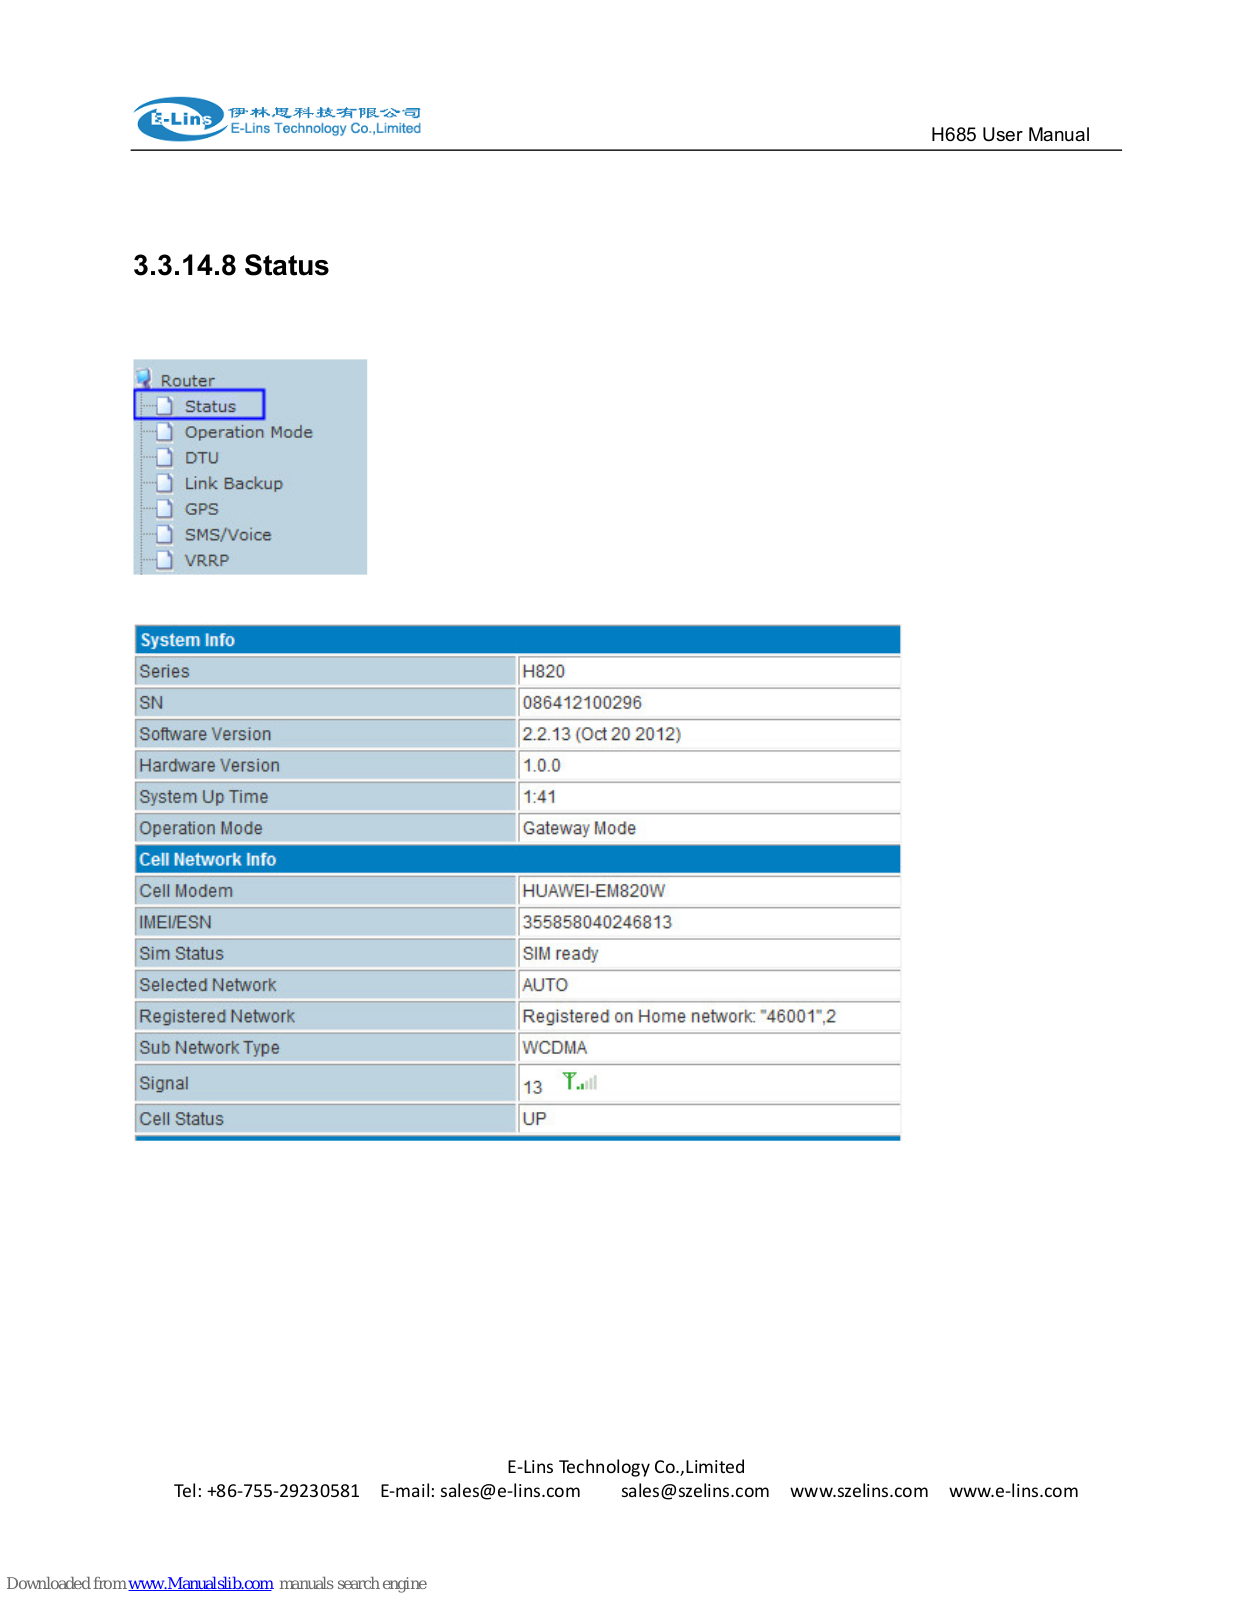Click the green signal strength antenna icon
Image resolution: width=1237 pixels, height=1600 pixels.
click(x=579, y=1081)
